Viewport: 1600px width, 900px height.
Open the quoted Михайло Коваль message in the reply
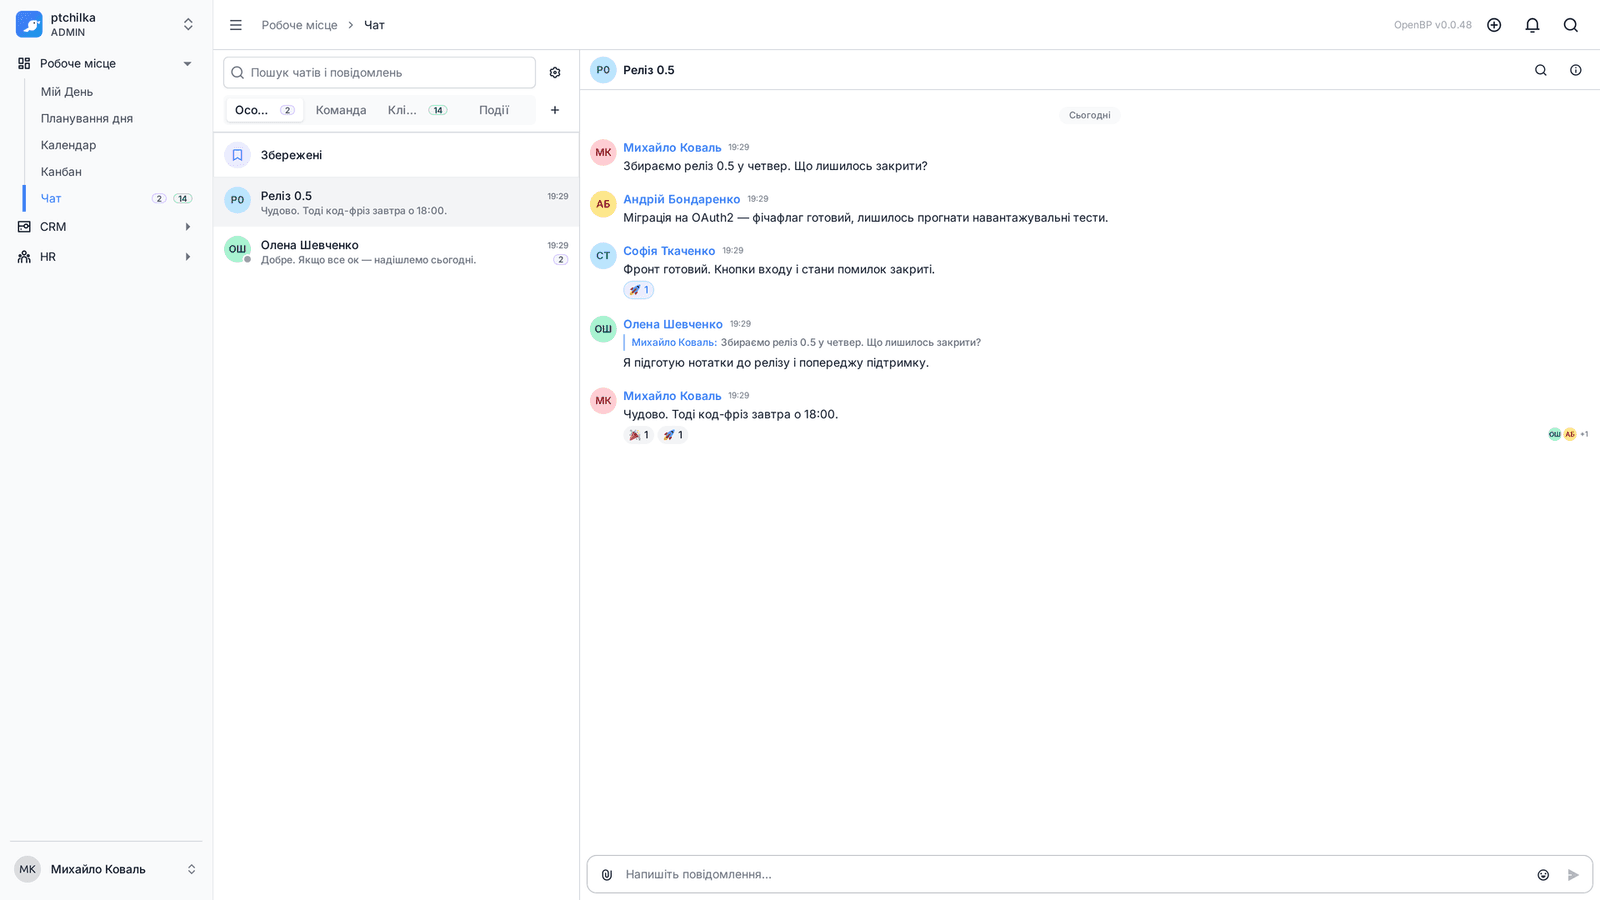805,342
